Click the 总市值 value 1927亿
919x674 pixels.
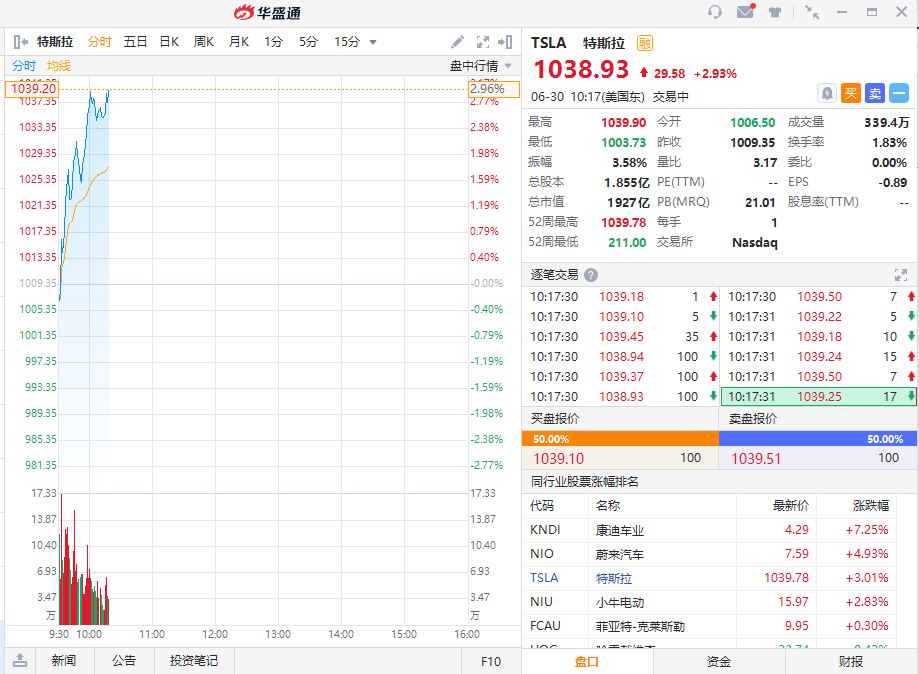628,202
